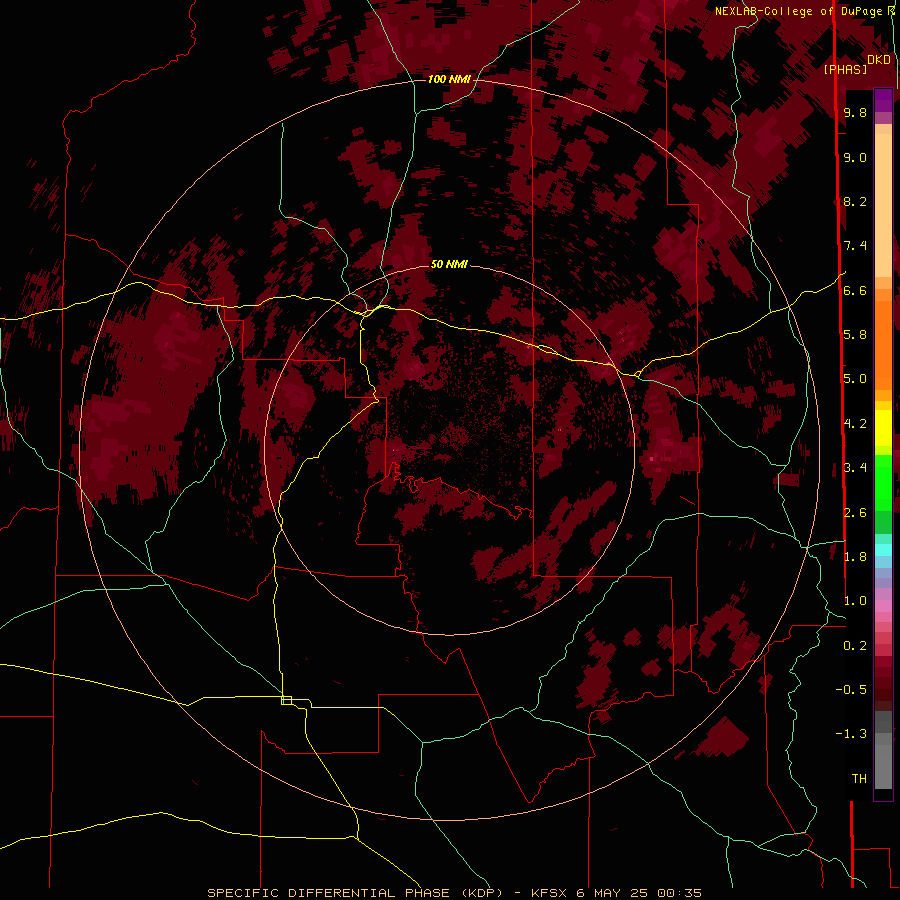The width and height of the screenshot is (900, 900).
Task: Click the [PHAS] units label
Action: click(x=845, y=69)
